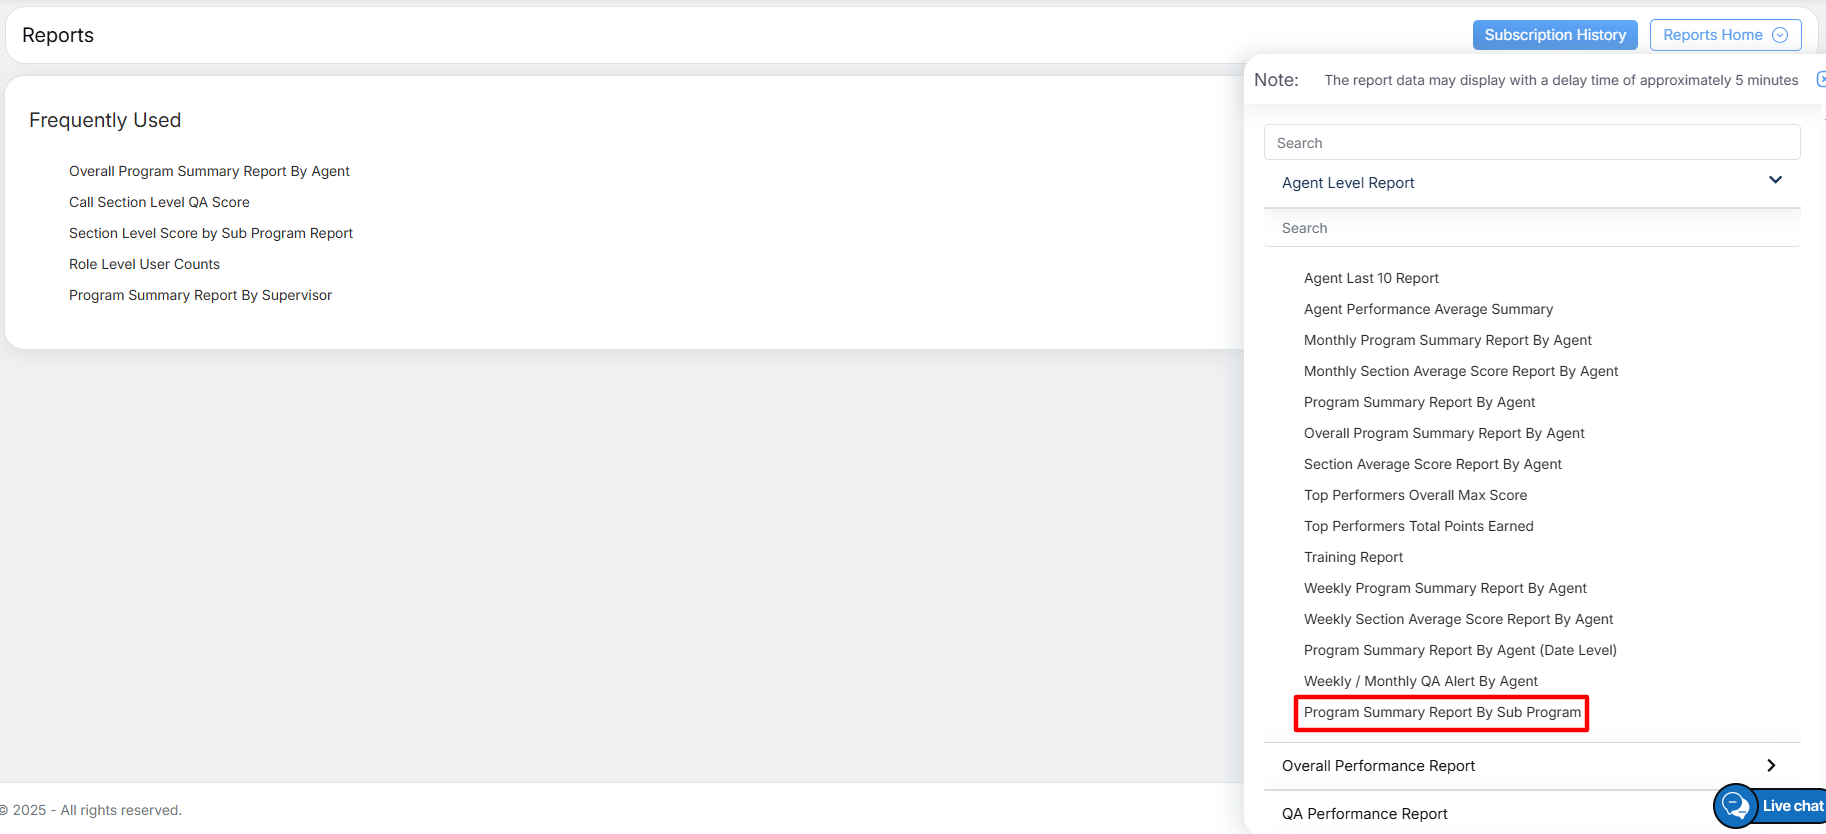Open Program Summary Report By Supervisor link
Viewport: 1826px width, 834px height.
pos(200,296)
